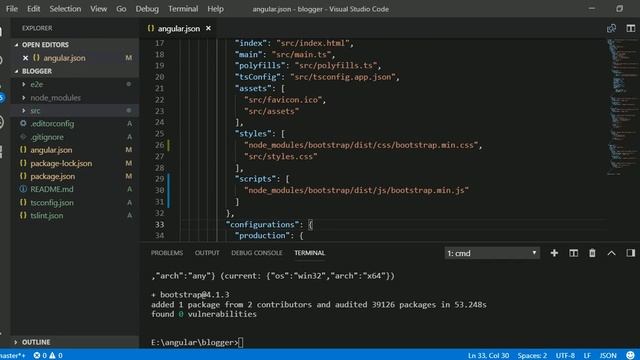Change end of line sequence LF

[587, 356]
